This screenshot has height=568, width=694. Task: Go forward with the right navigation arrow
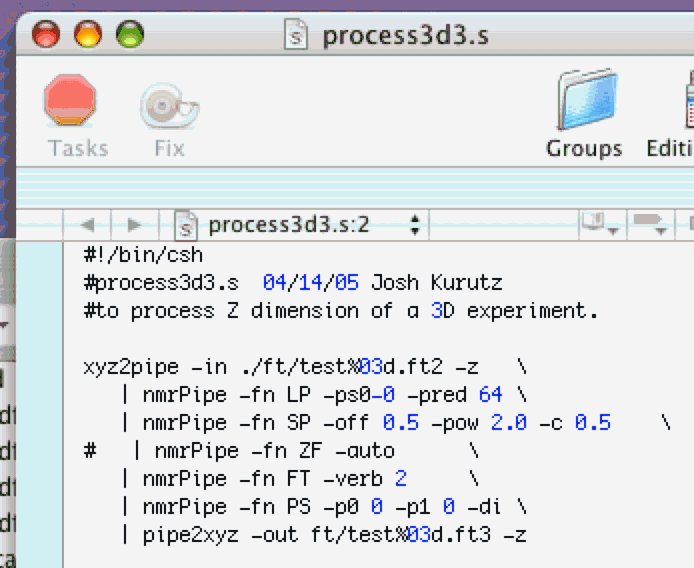tap(135, 225)
